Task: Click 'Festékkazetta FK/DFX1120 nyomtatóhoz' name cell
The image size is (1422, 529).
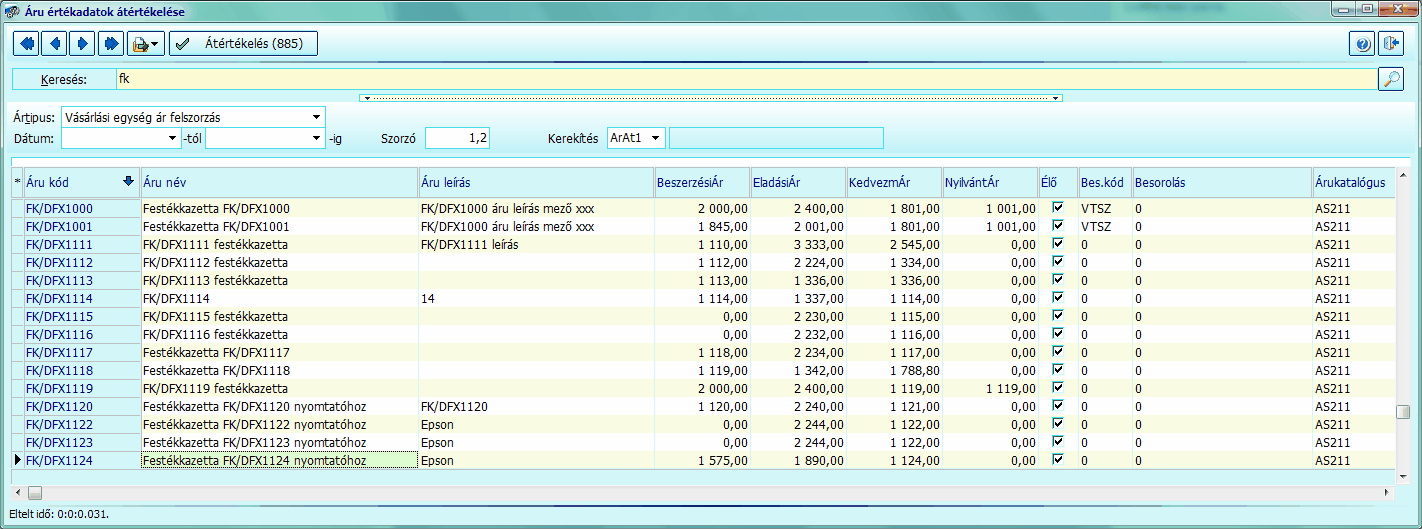Action: 279,406
